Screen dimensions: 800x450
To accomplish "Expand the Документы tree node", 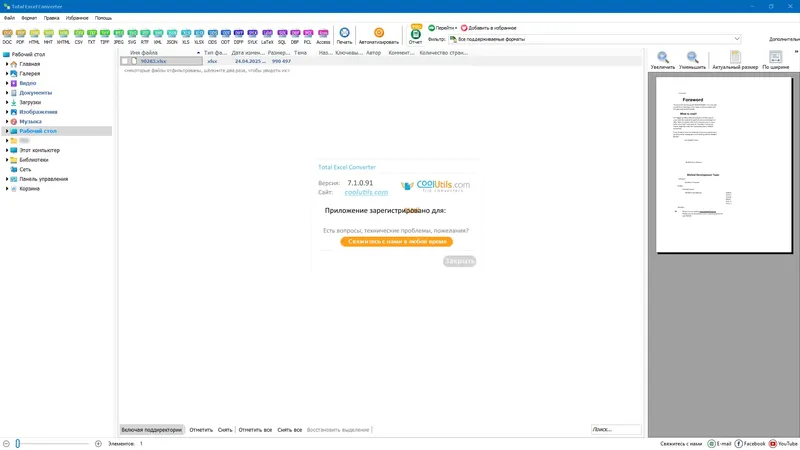I will [7, 93].
